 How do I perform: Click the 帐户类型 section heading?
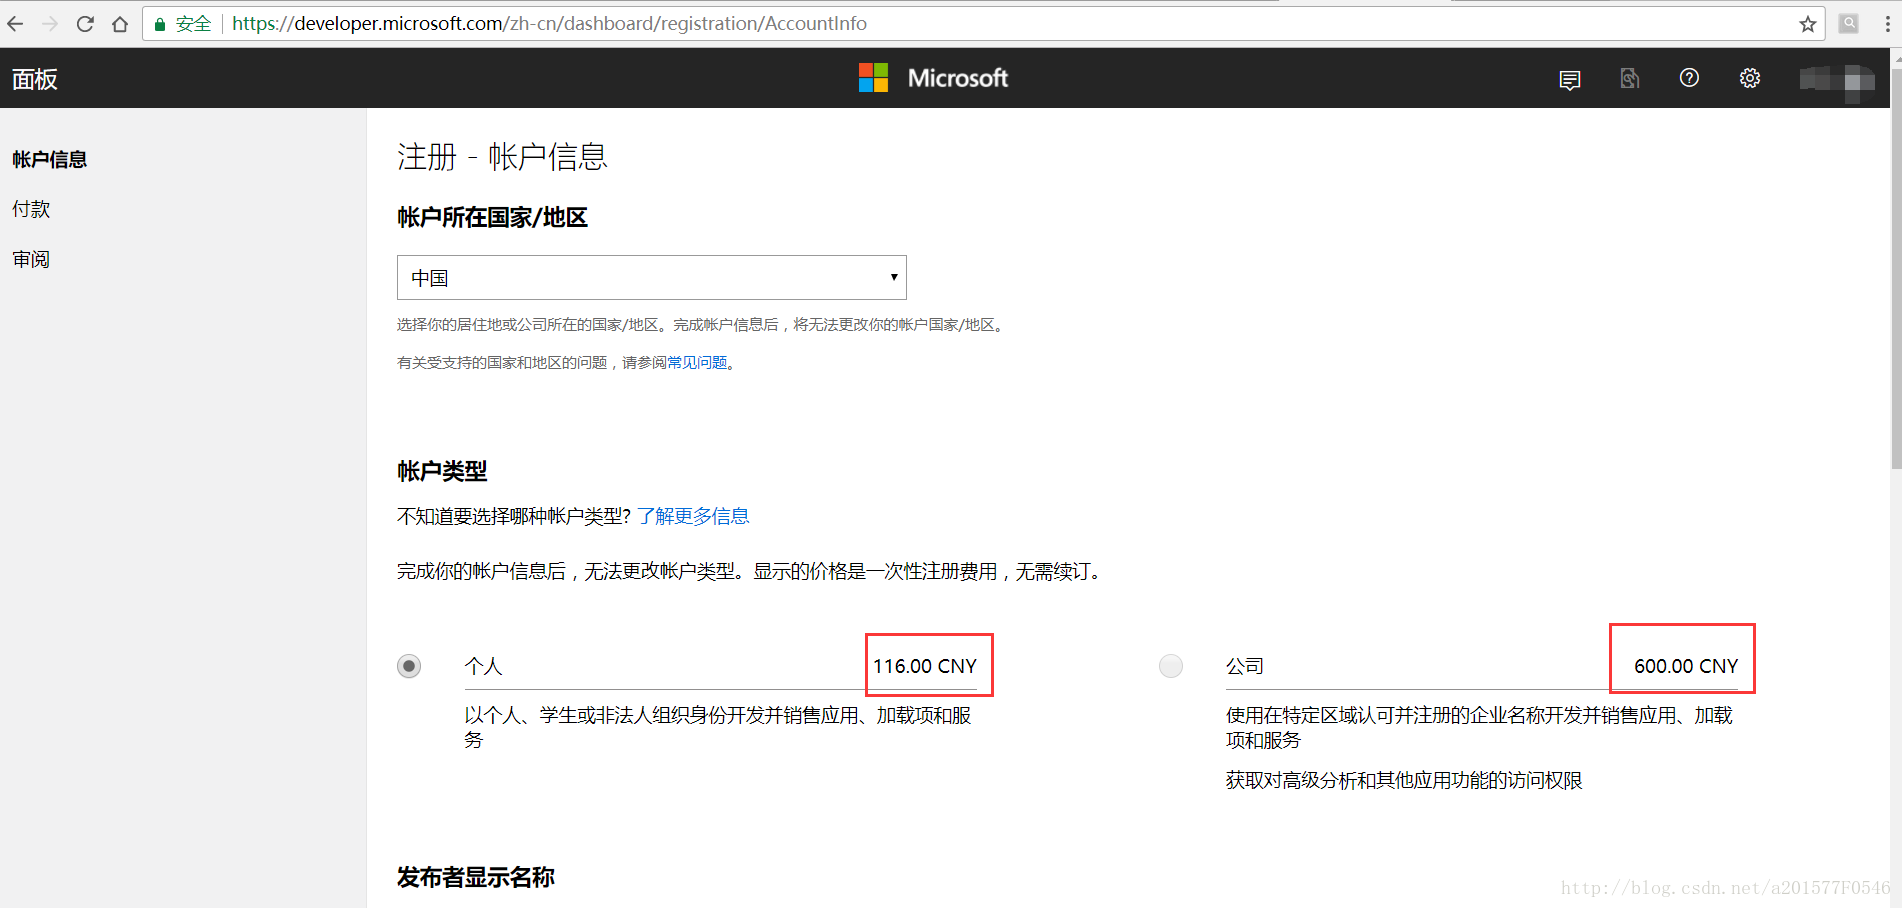(x=442, y=471)
